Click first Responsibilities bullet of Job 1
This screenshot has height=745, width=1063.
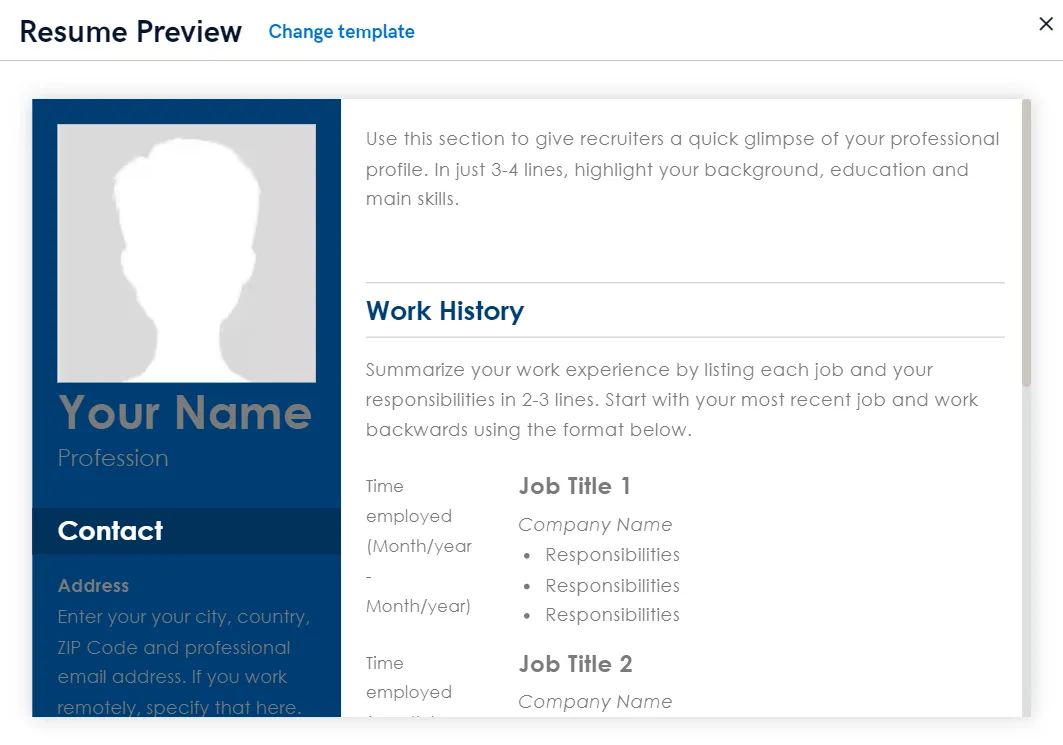click(612, 555)
